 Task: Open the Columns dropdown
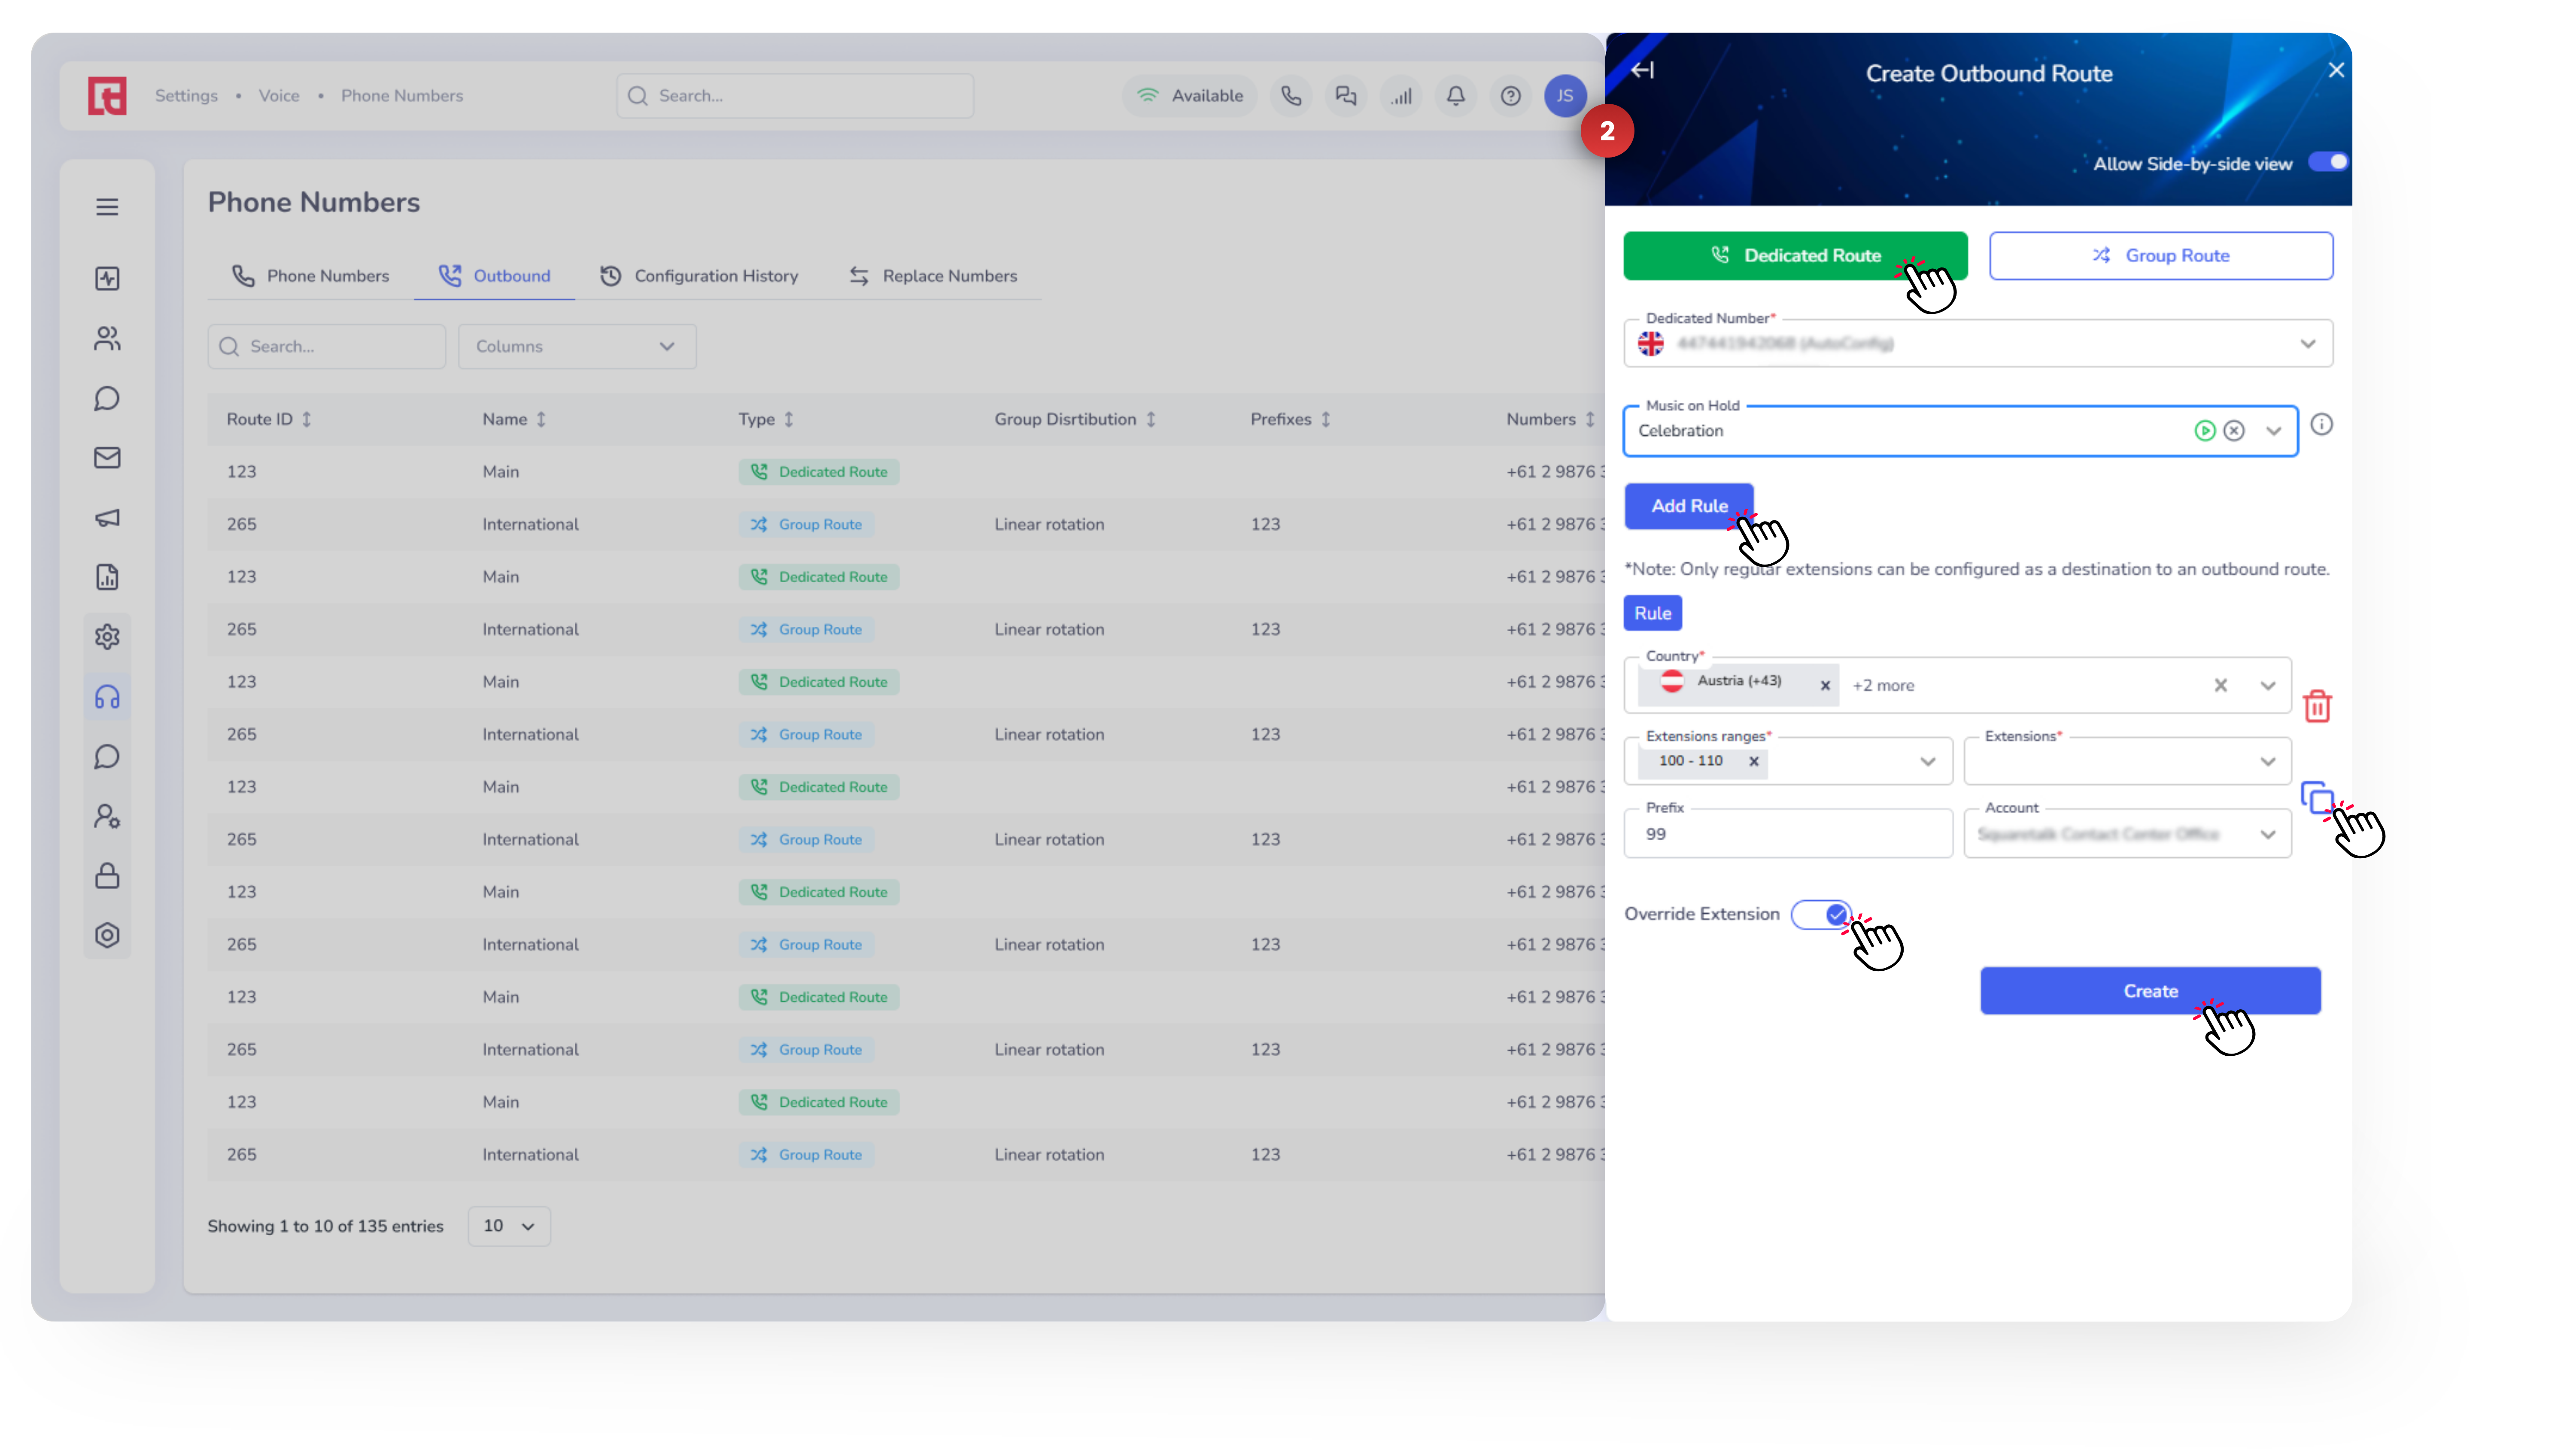click(x=576, y=346)
